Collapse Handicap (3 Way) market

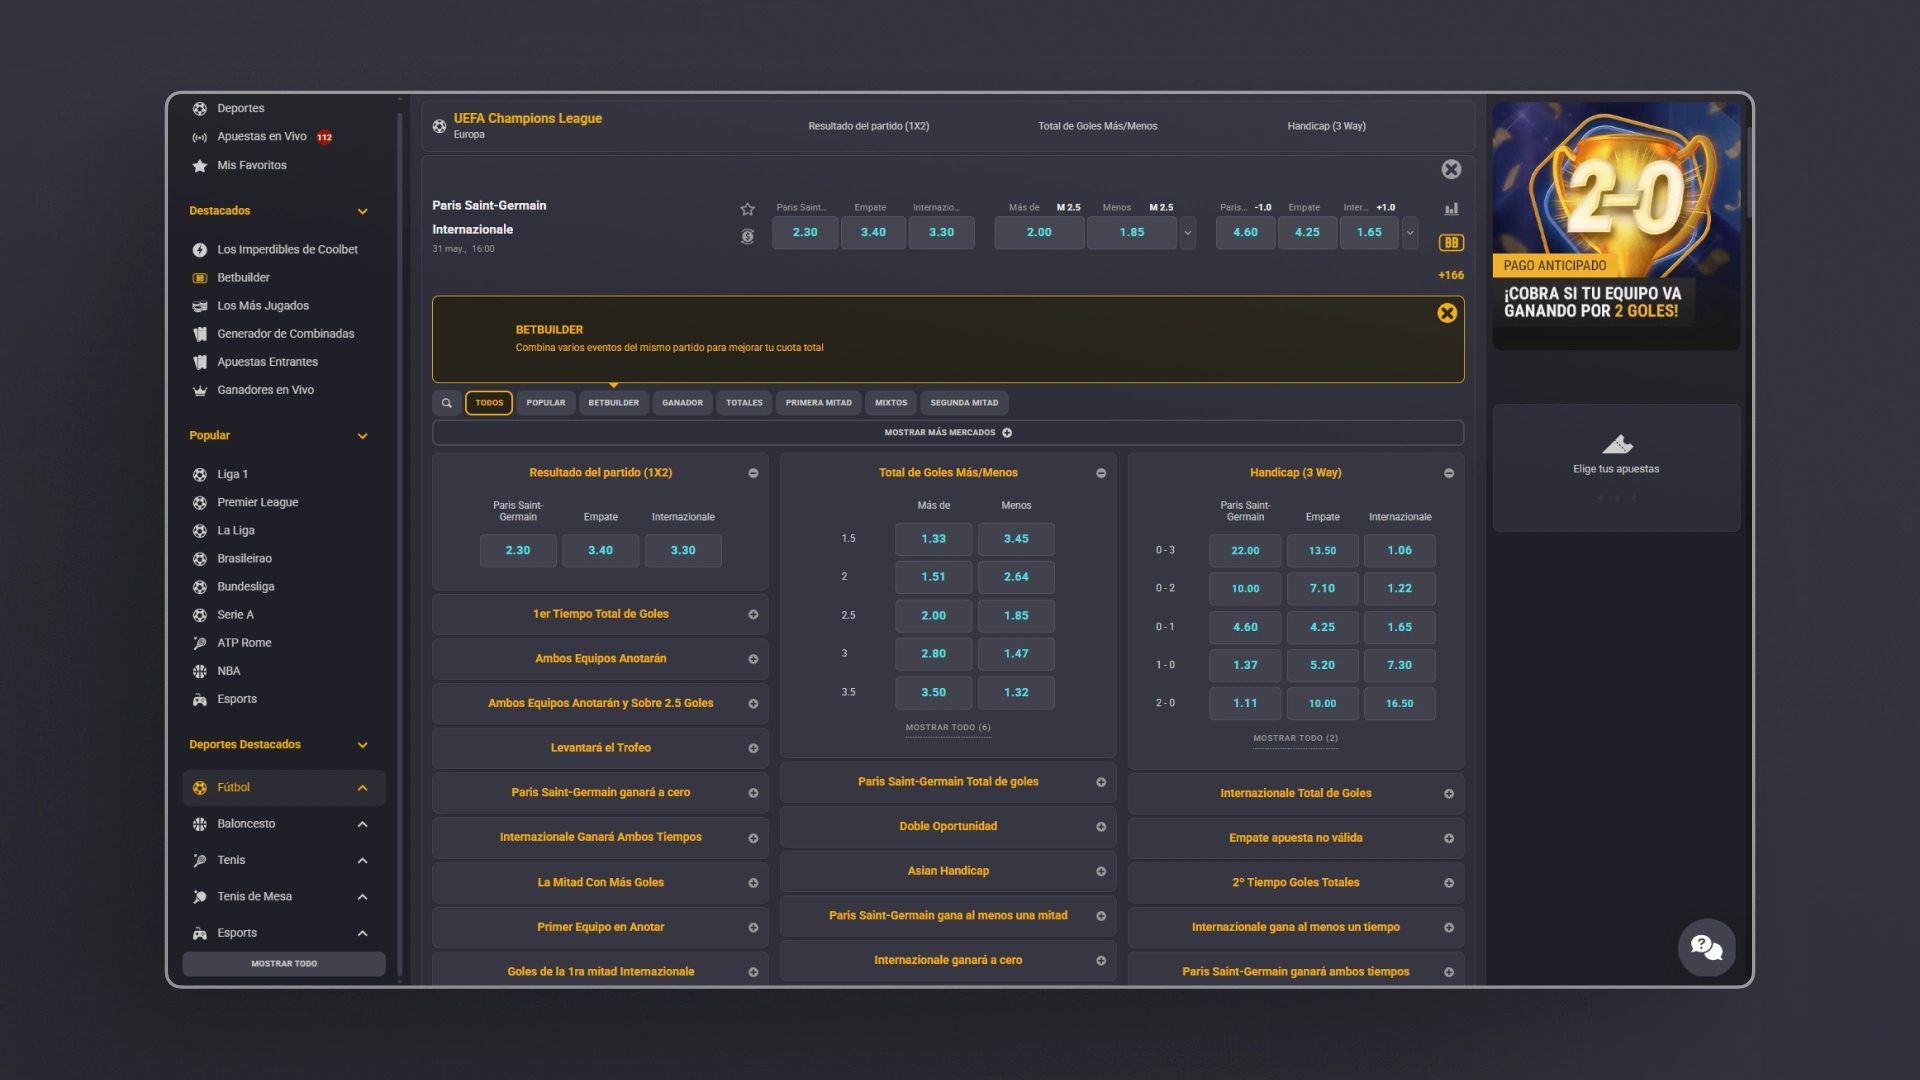click(x=1449, y=473)
